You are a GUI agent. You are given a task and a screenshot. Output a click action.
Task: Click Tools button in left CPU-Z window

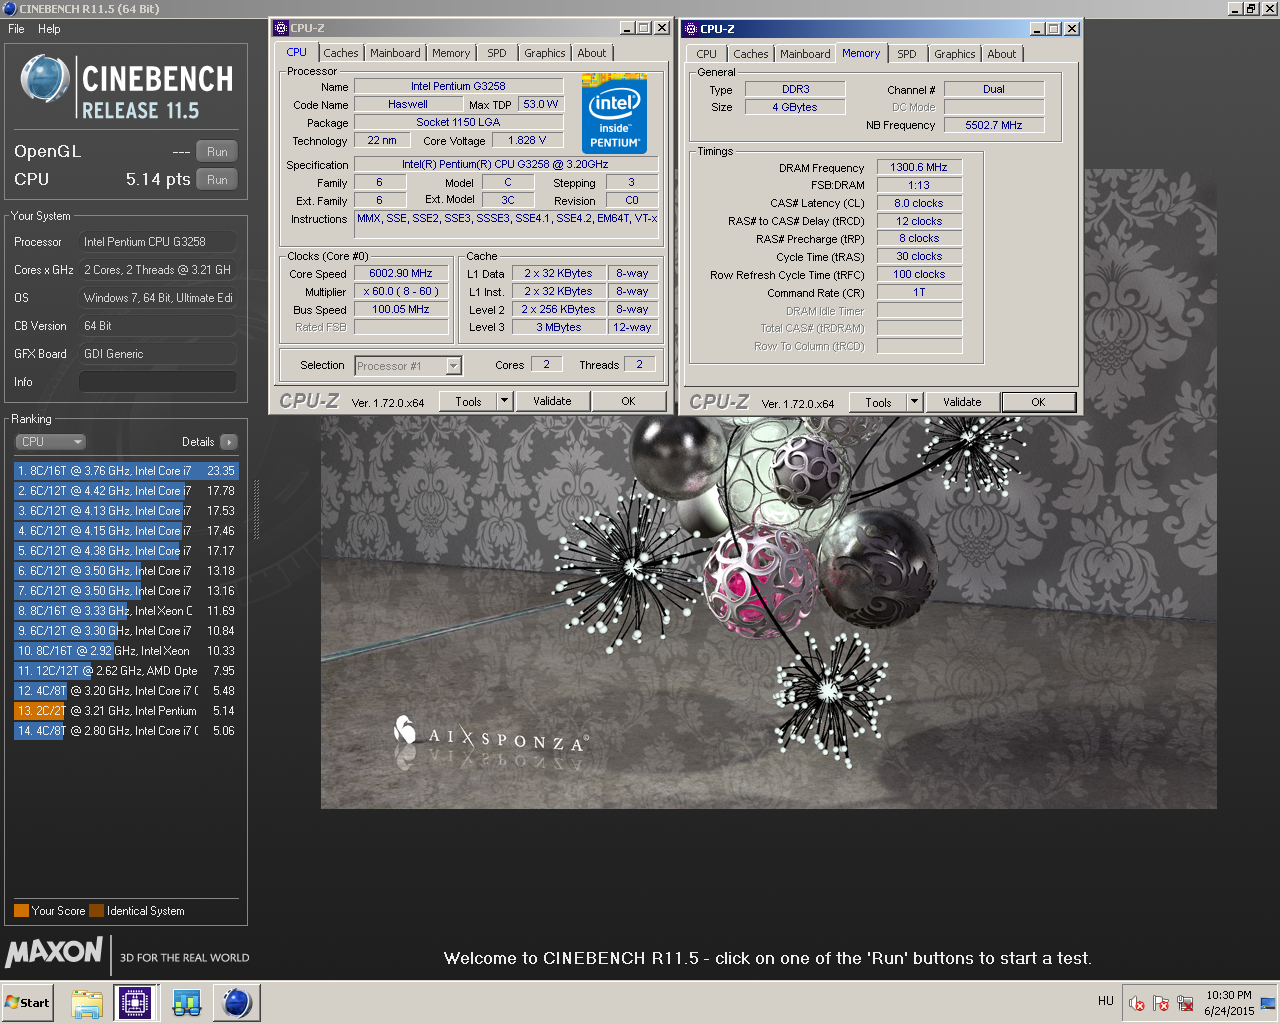pyautogui.click(x=468, y=402)
